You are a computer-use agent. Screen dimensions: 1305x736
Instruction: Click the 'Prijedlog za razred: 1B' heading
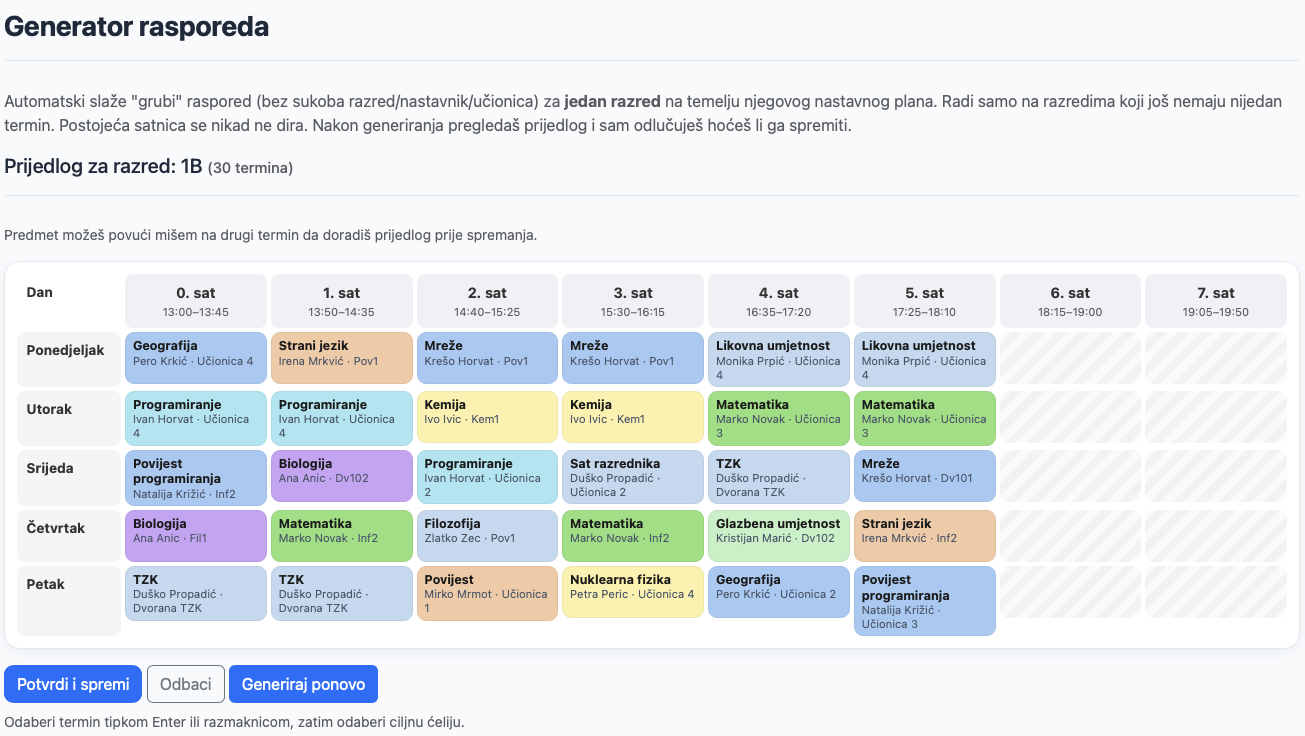point(149,166)
